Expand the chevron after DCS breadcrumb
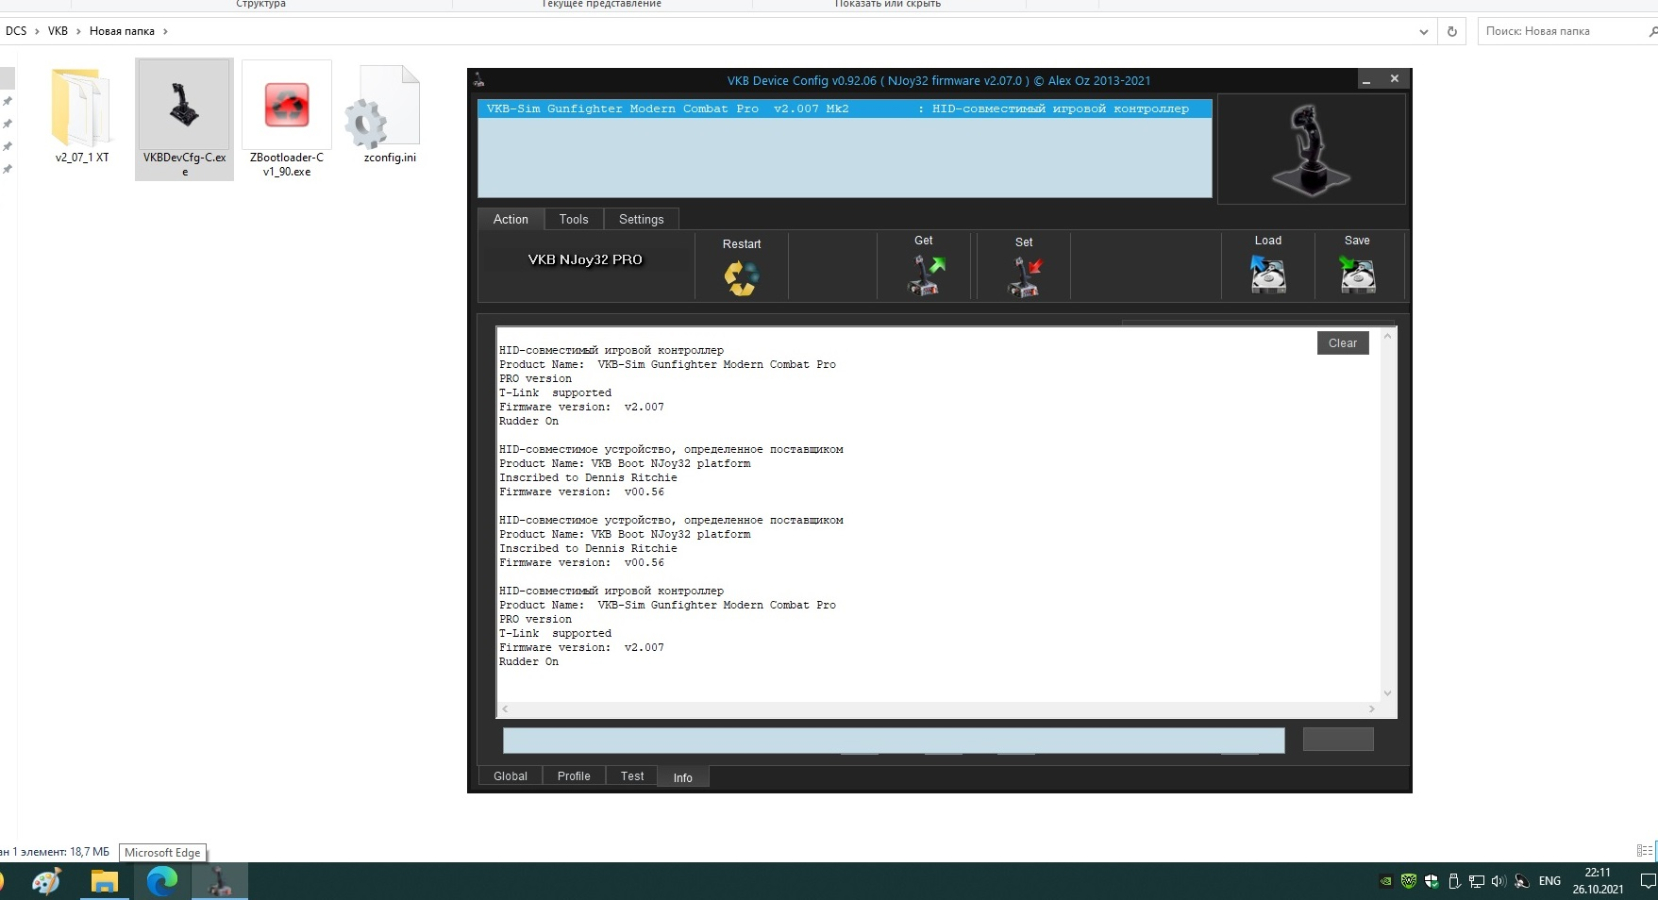 37,31
